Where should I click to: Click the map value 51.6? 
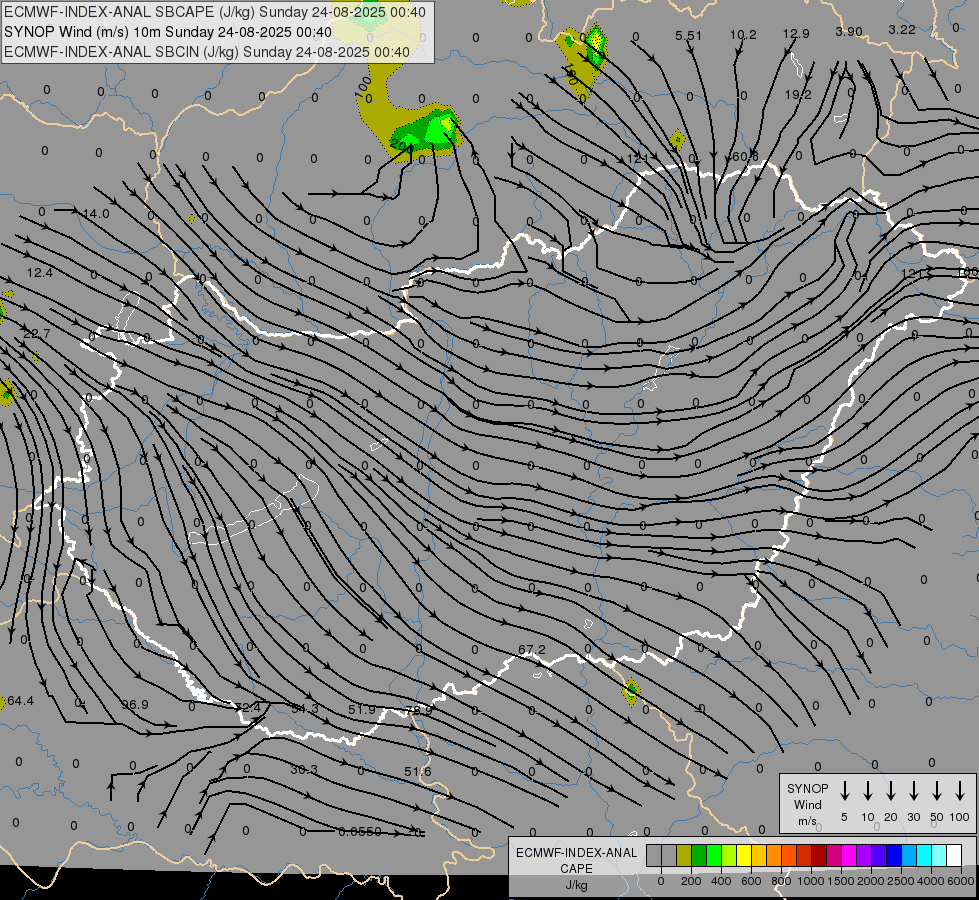click(x=418, y=772)
